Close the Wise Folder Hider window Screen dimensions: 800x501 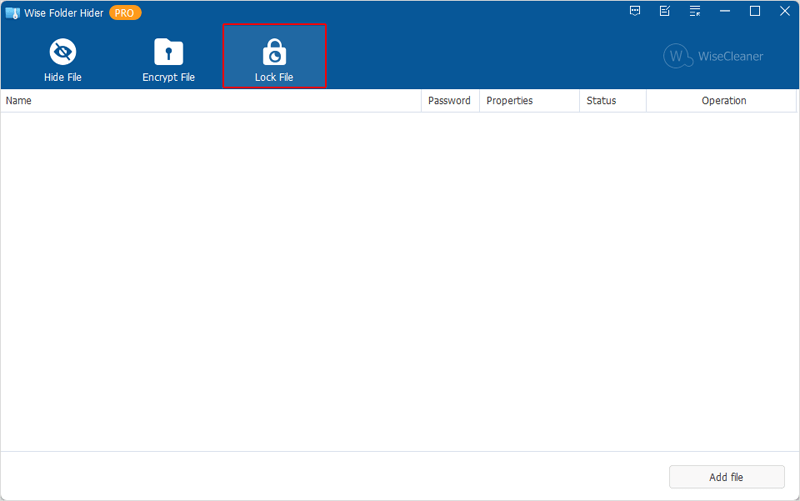pos(785,11)
